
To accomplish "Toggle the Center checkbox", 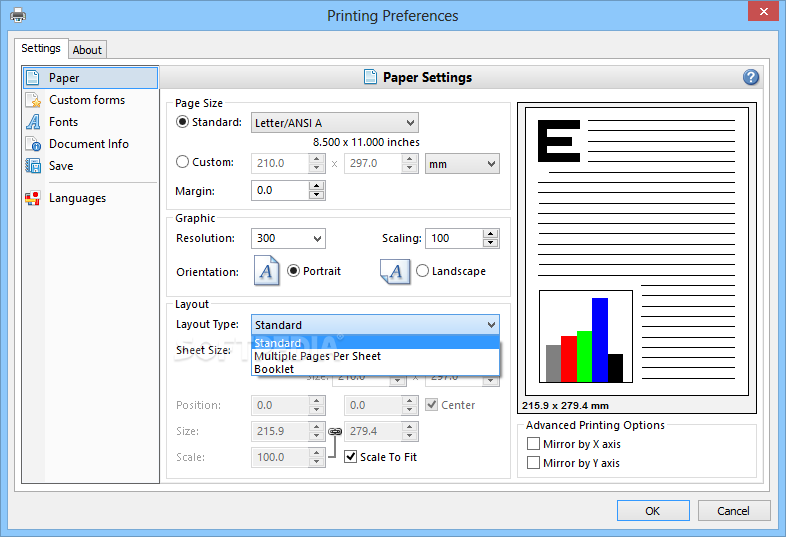I will (x=431, y=405).
